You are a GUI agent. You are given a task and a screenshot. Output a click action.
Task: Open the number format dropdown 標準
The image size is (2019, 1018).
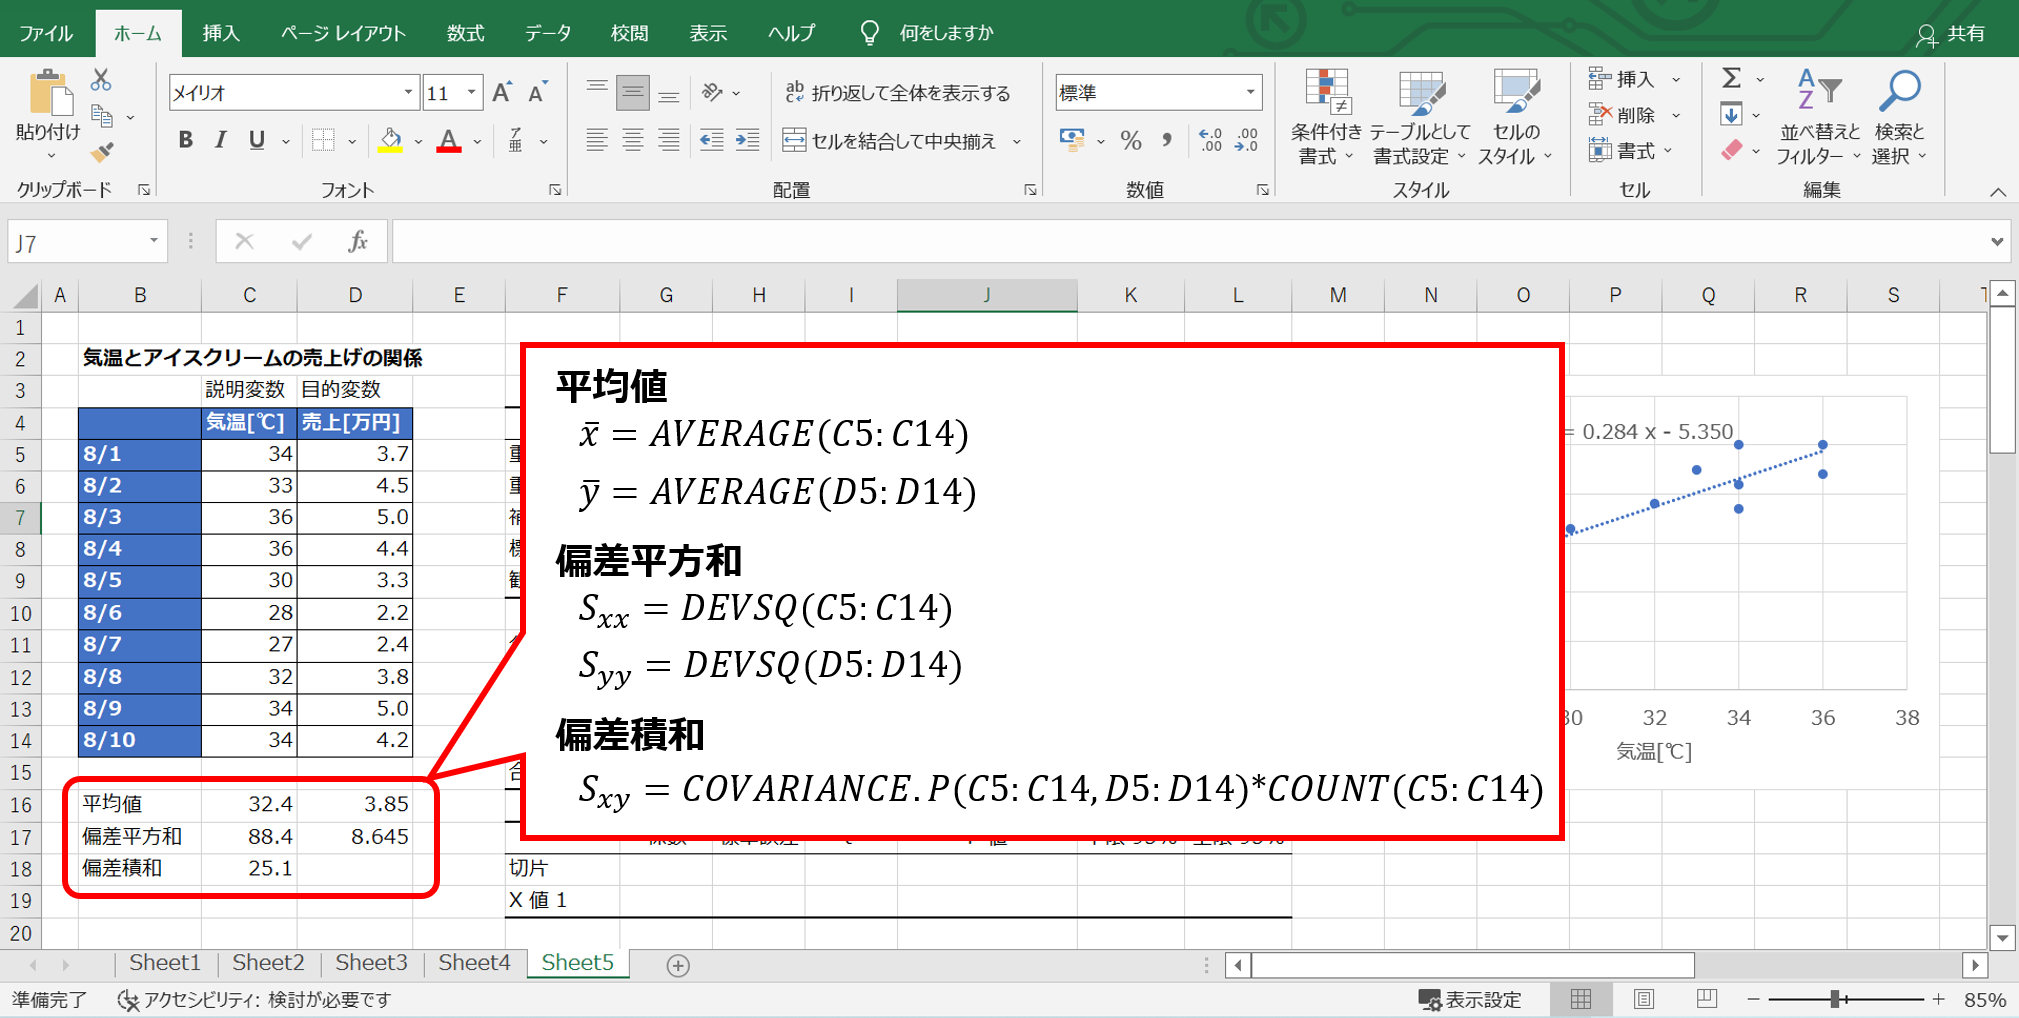click(x=1250, y=93)
